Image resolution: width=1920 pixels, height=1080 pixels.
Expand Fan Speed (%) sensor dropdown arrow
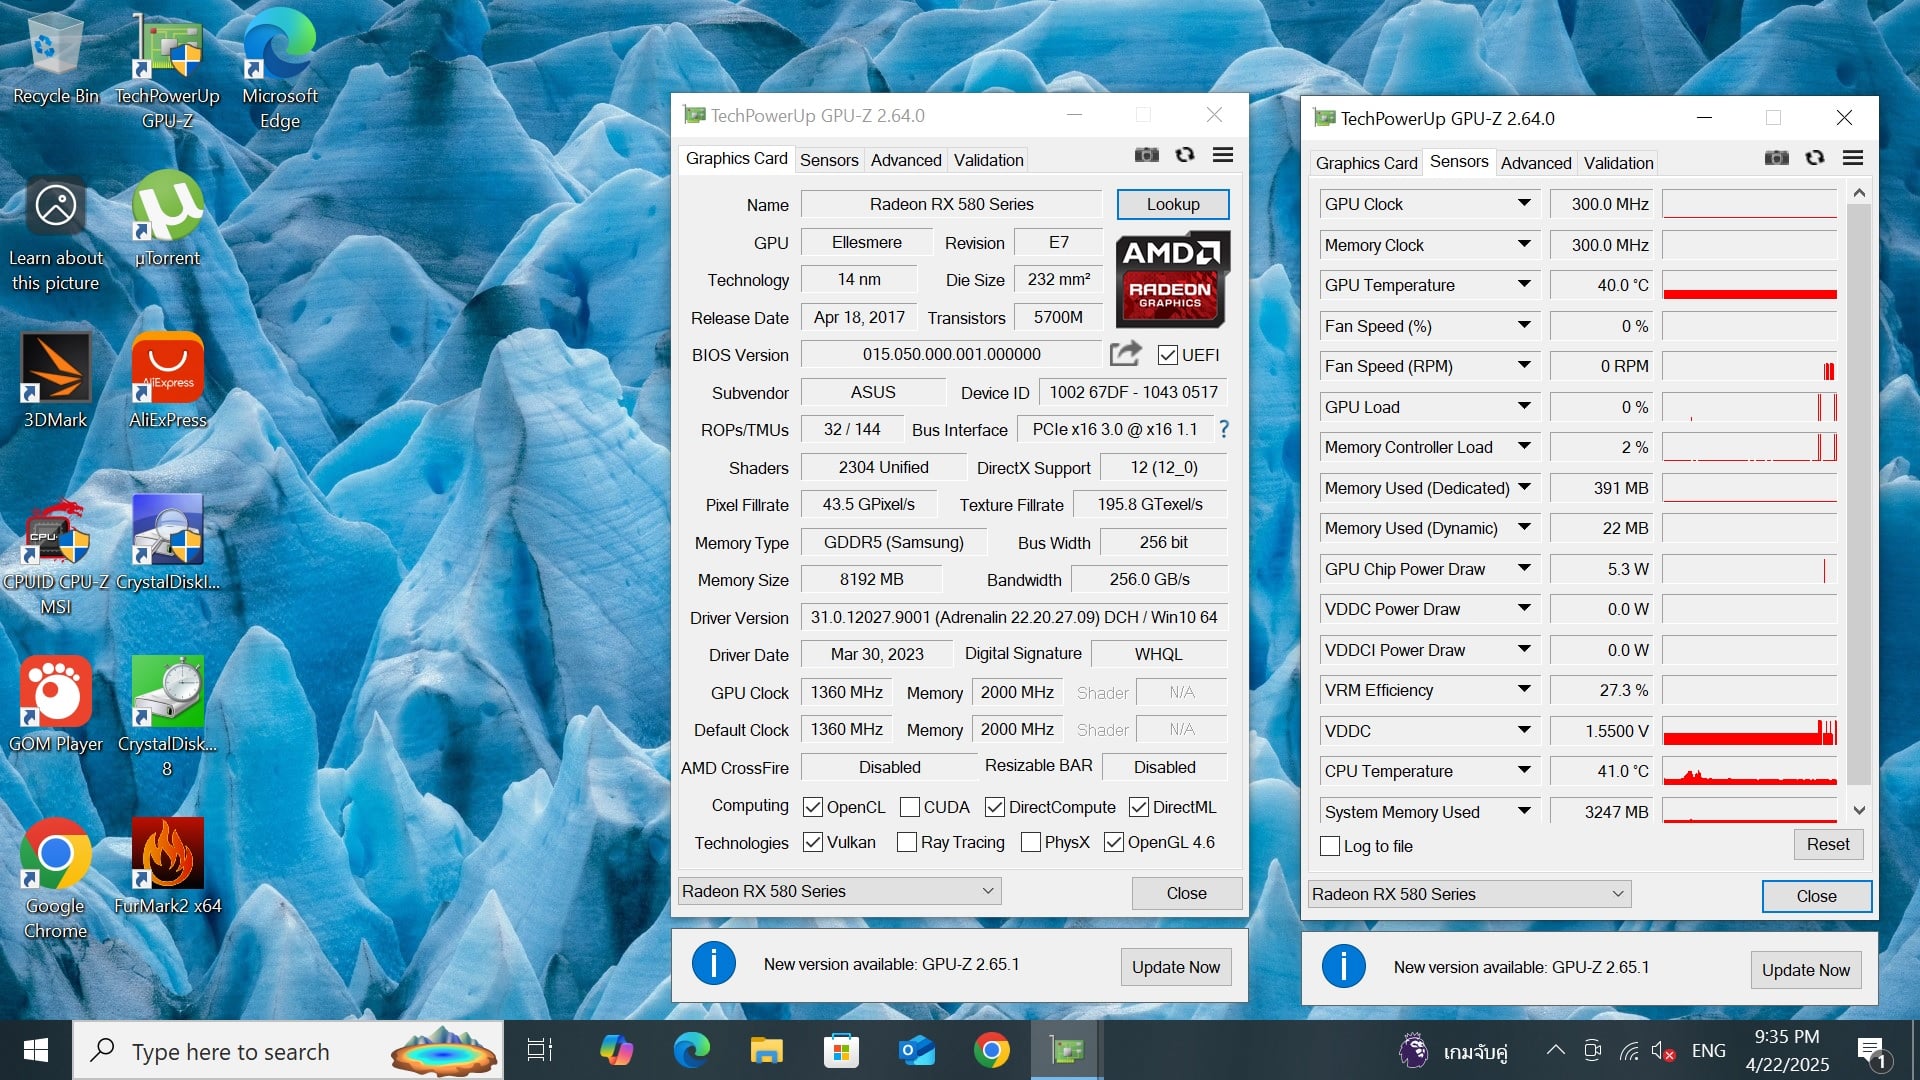[x=1524, y=325]
